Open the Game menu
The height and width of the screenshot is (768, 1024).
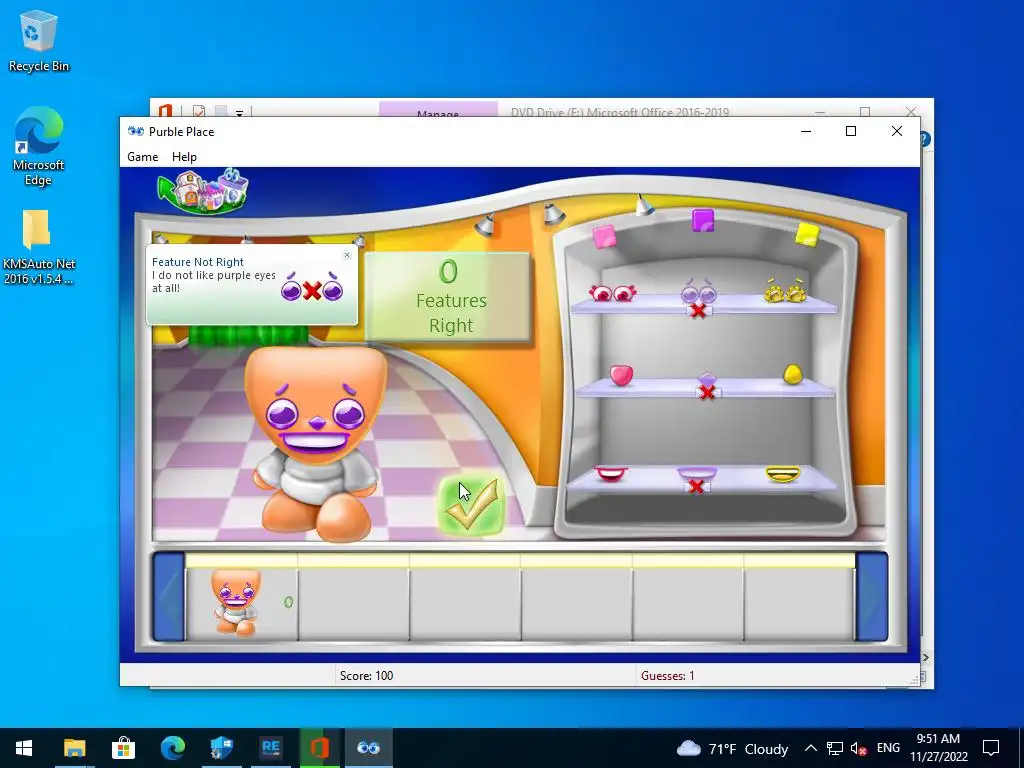pos(142,157)
